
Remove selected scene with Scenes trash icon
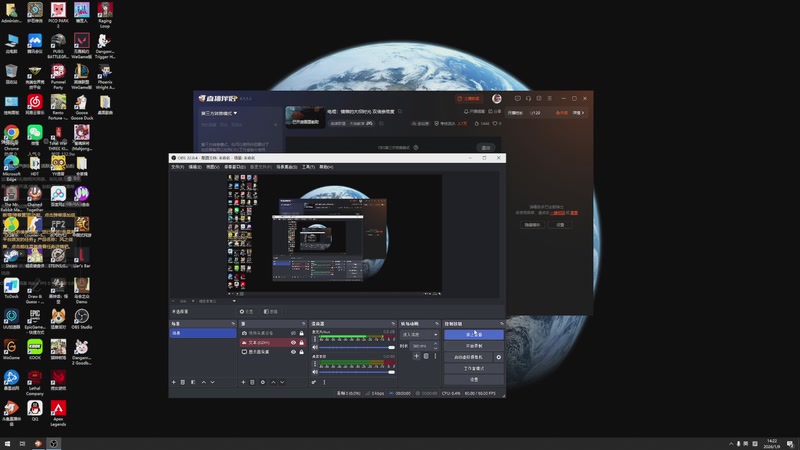click(x=183, y=382)
